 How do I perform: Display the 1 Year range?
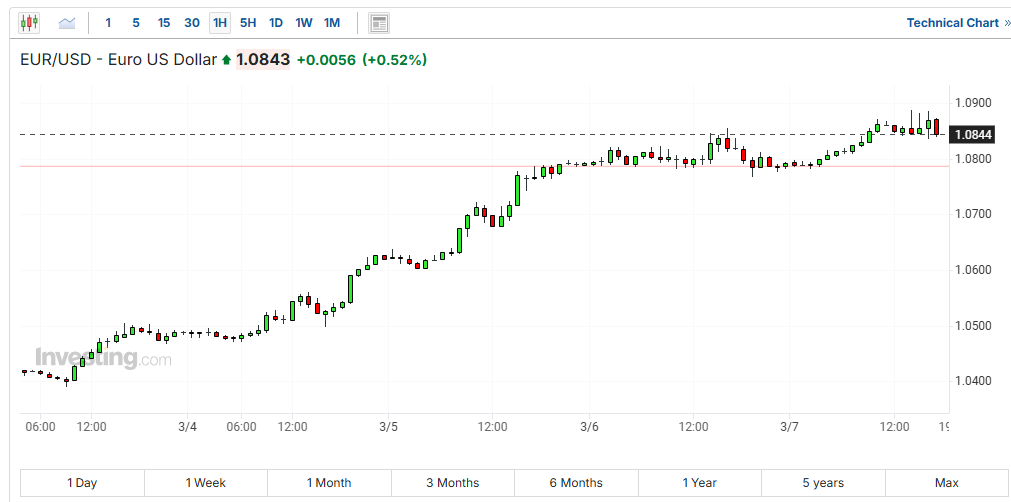coord(699,483)
